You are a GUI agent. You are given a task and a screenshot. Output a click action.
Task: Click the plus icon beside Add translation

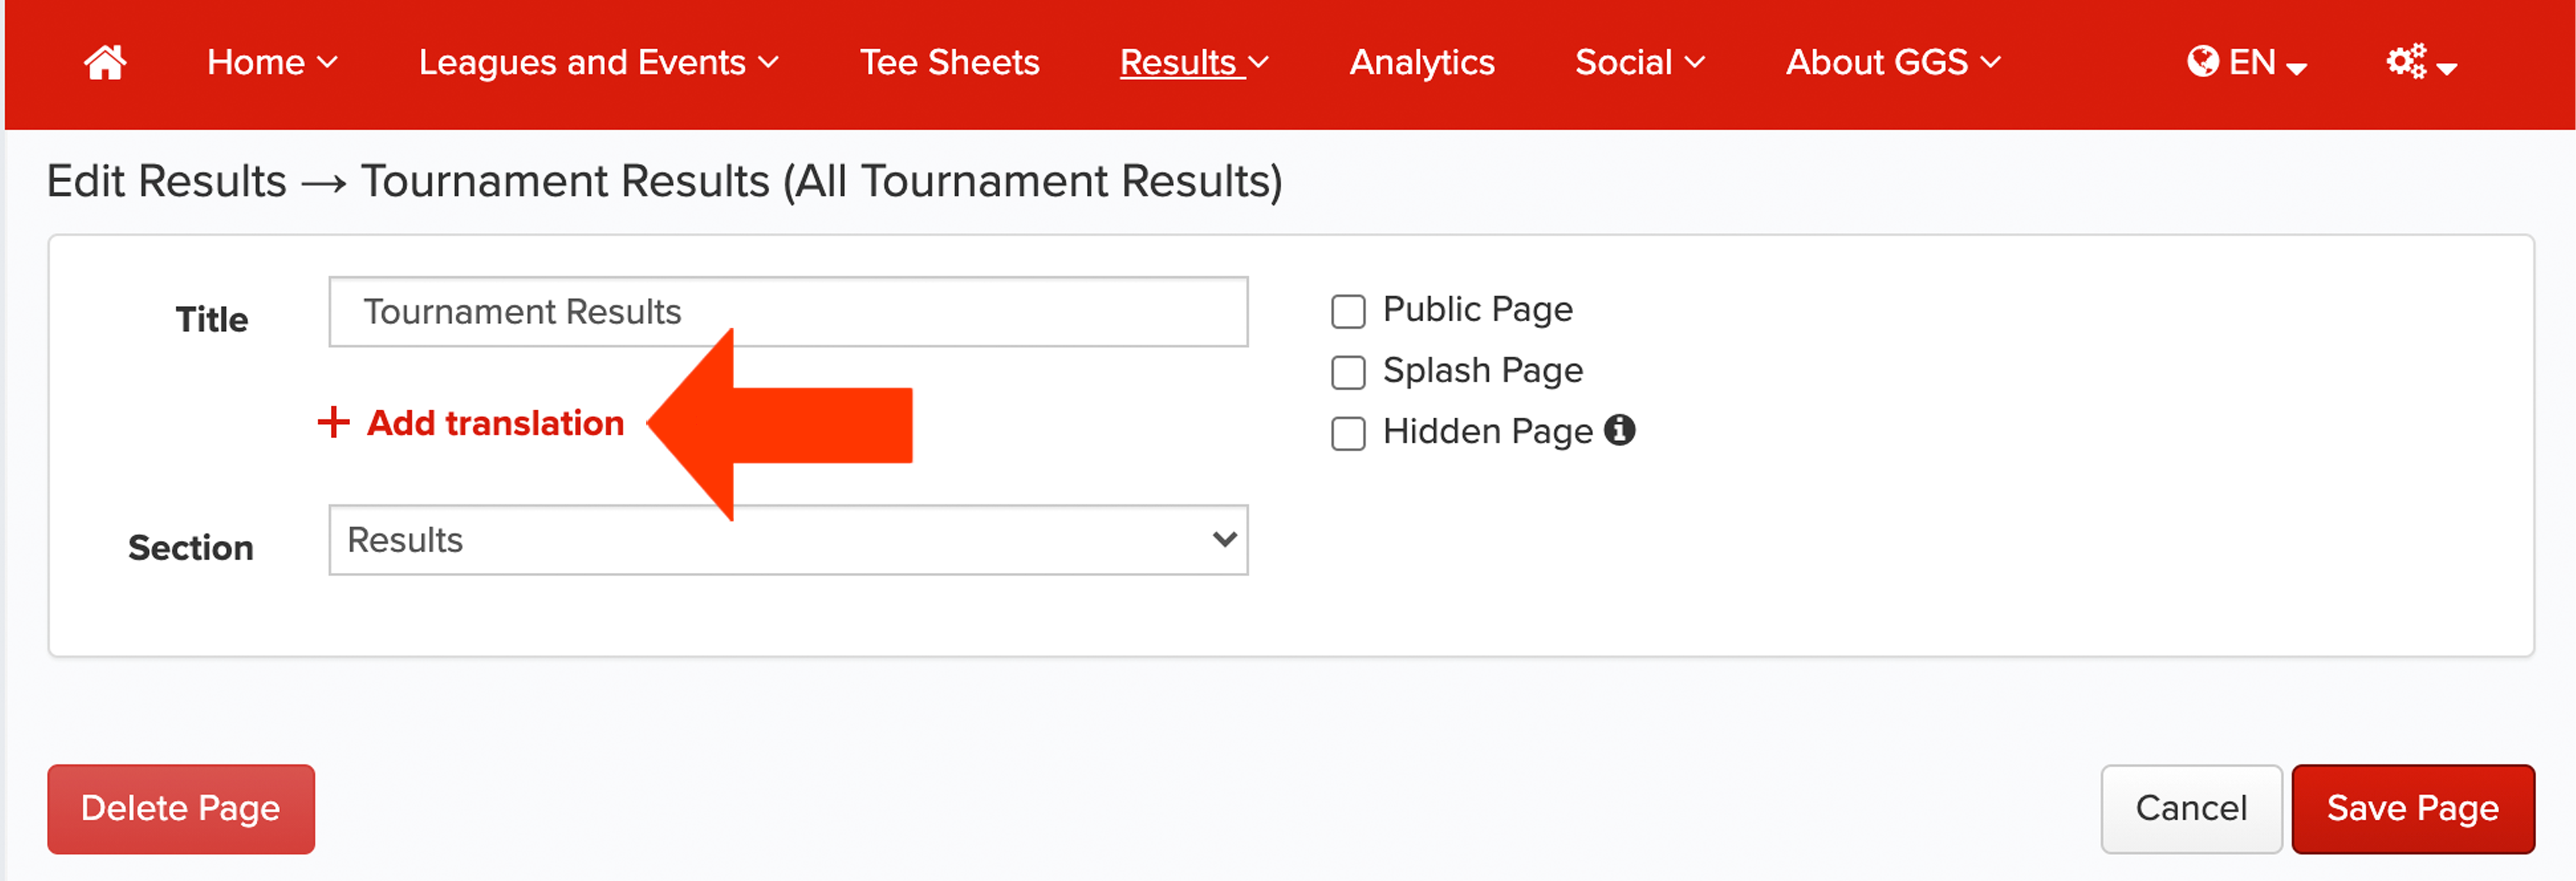coord(333,422)
